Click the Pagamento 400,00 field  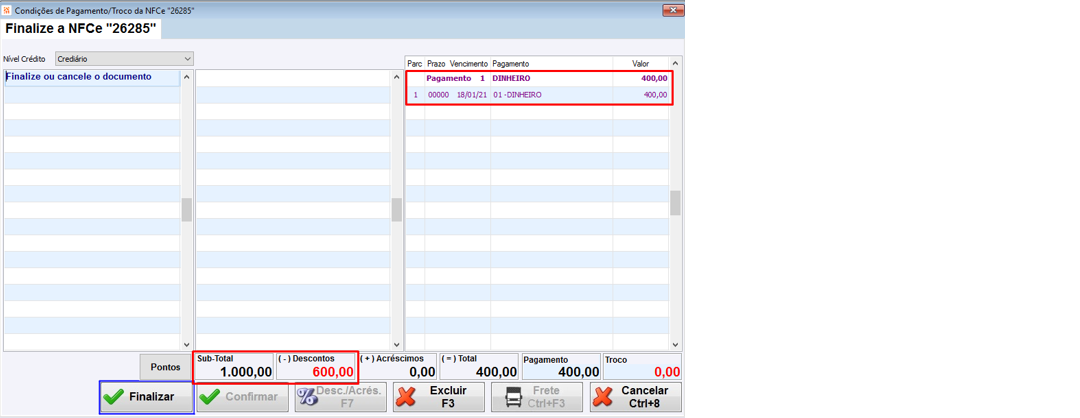click(x=561, y=367)
